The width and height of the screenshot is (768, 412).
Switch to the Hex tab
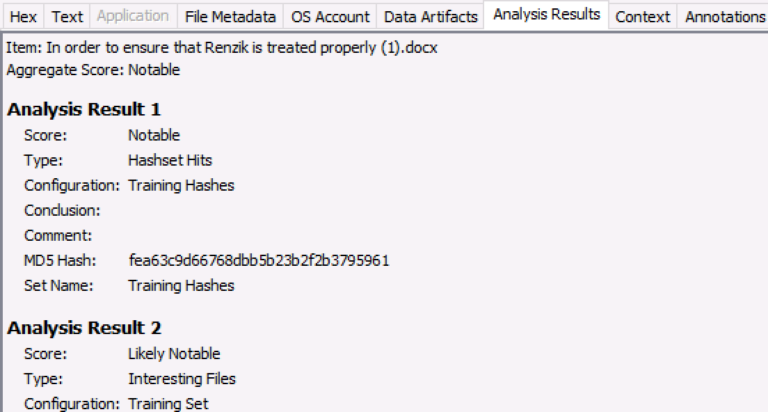click(25, 17)
